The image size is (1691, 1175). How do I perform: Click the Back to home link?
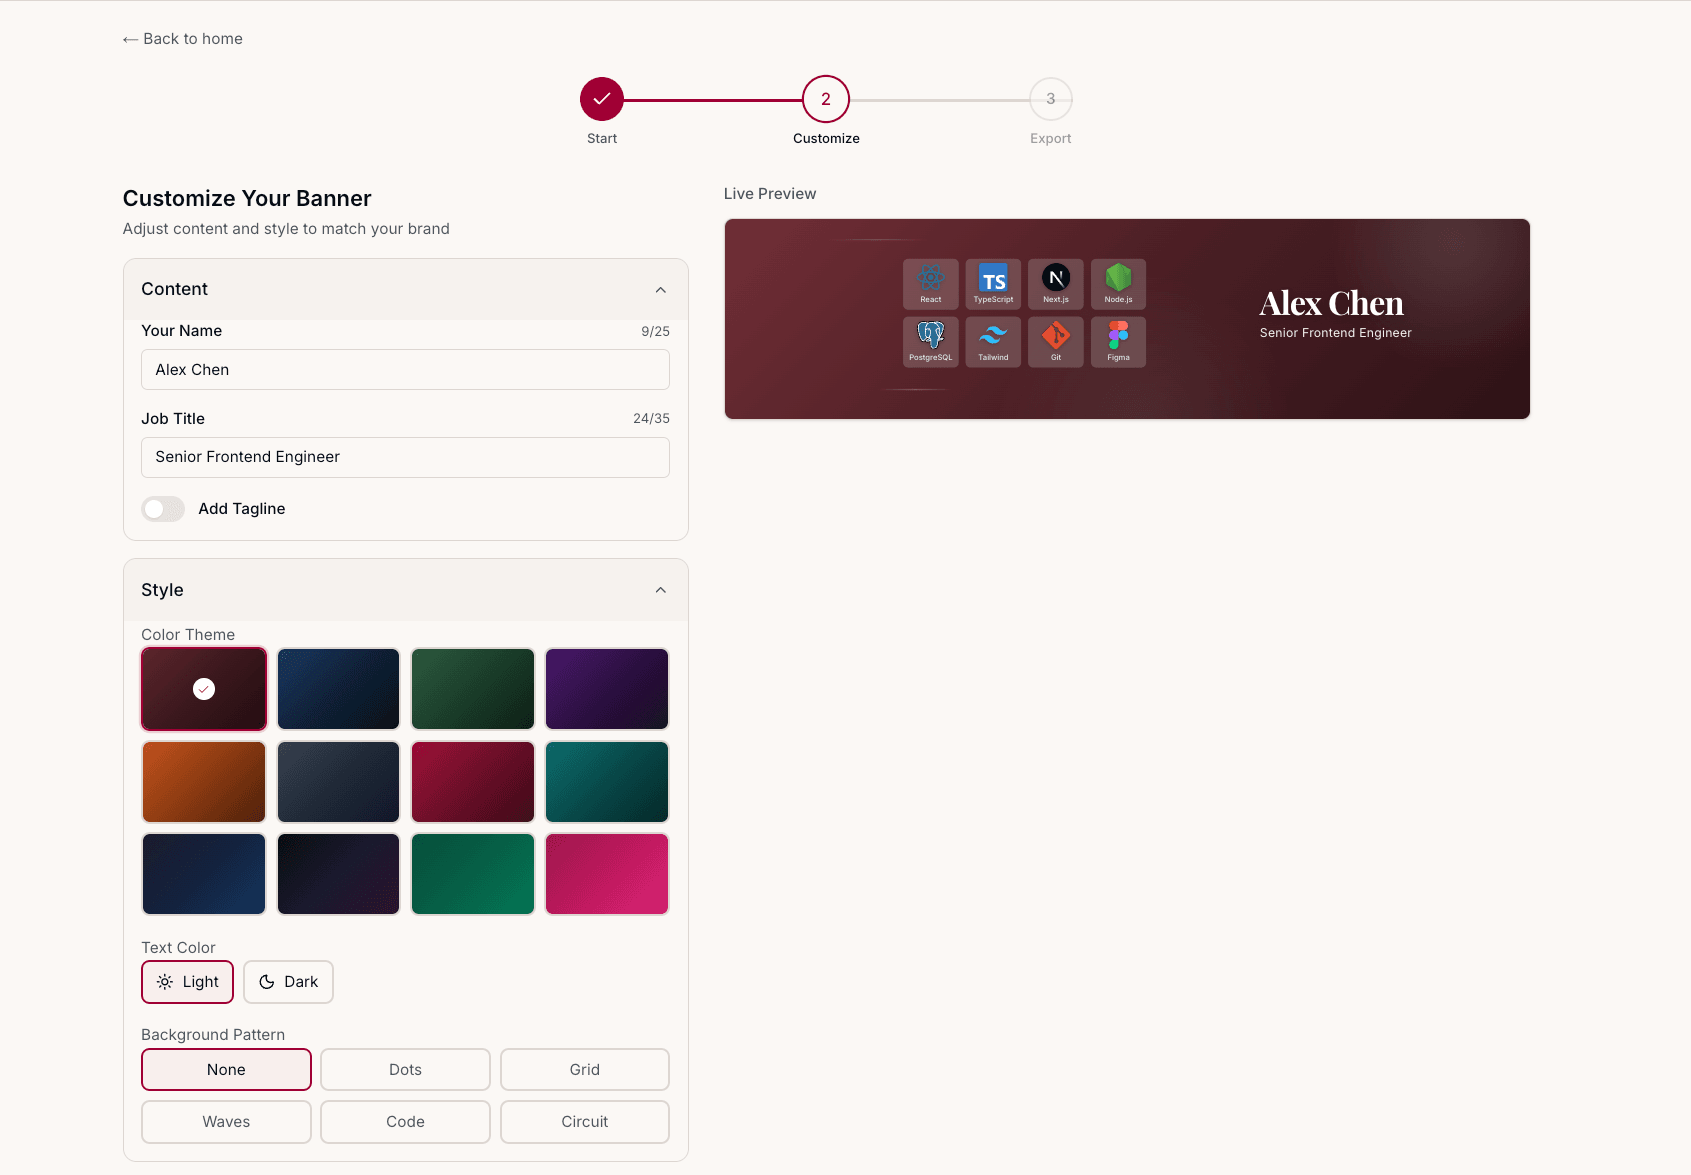pyautogui.click(x=181, y=38)
